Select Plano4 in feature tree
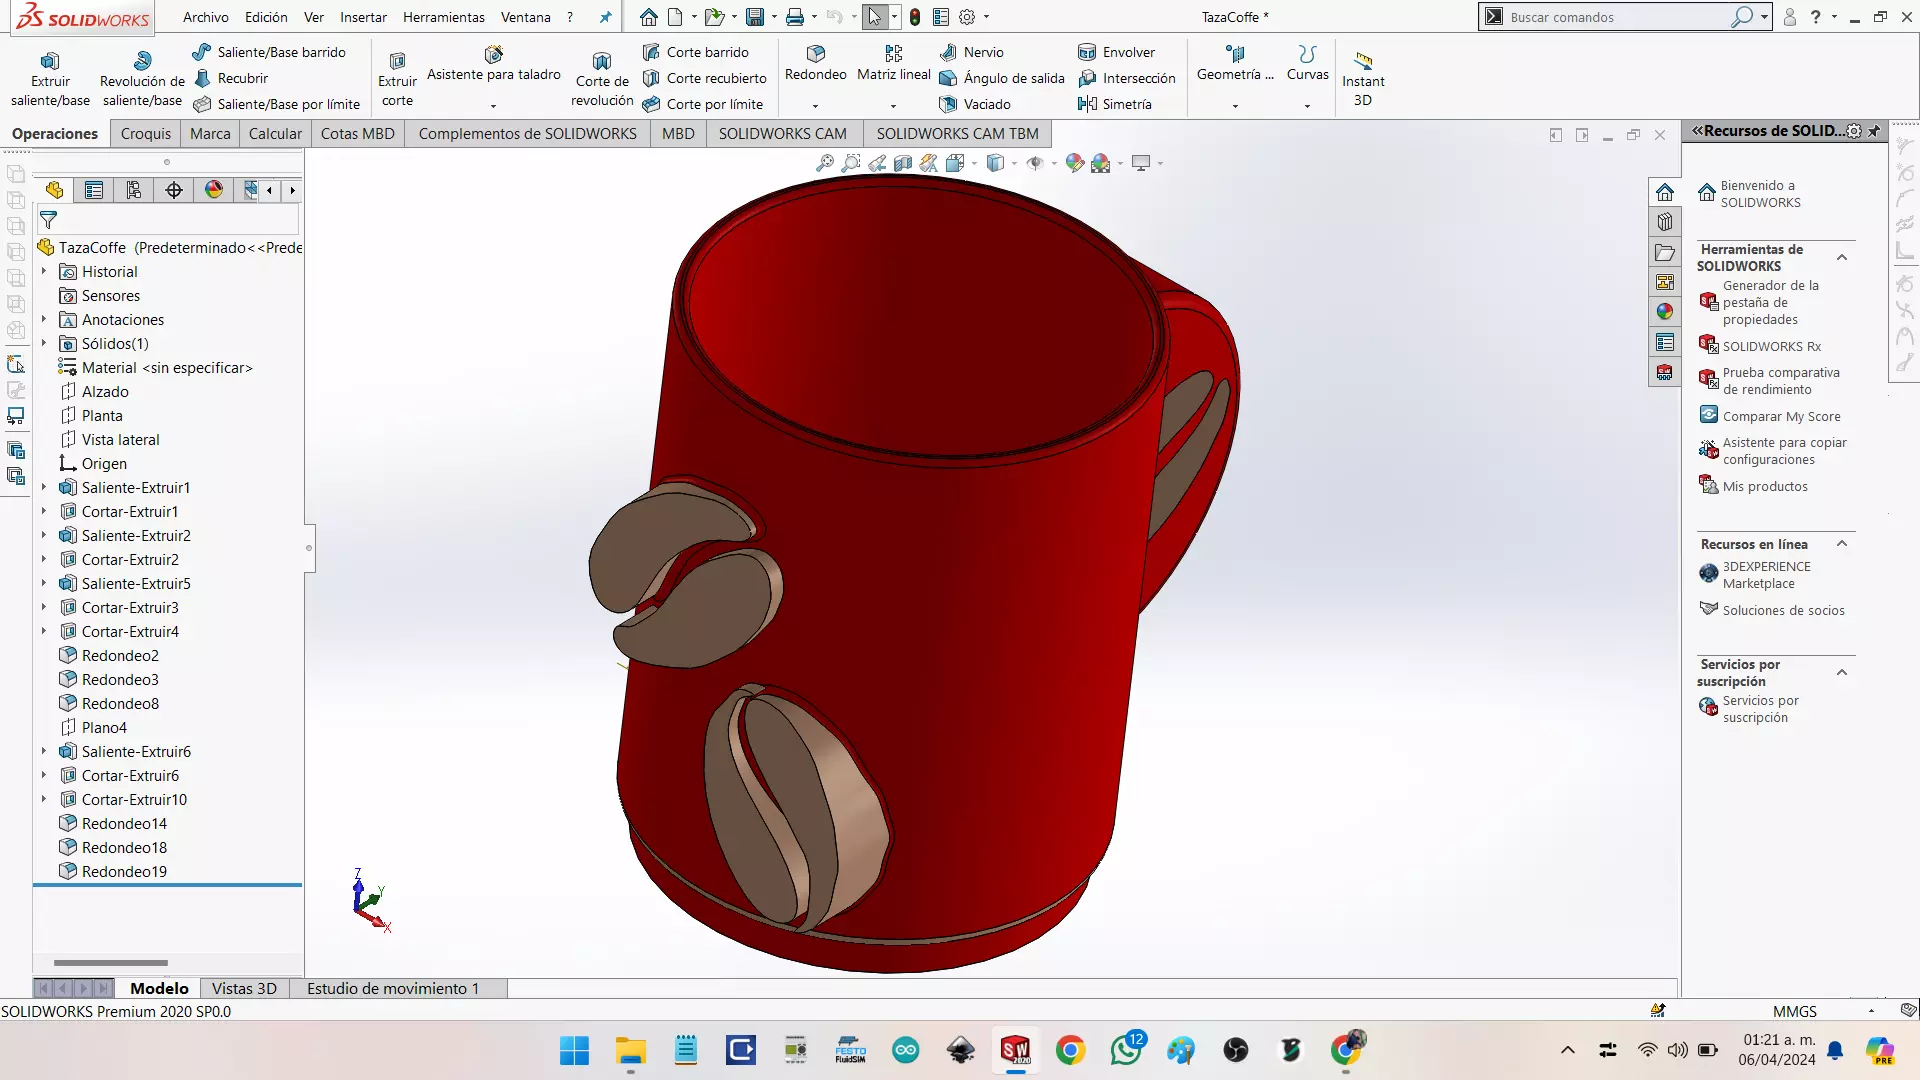Viewport: 1920px width, 1080px height. [x=104, y=727]
